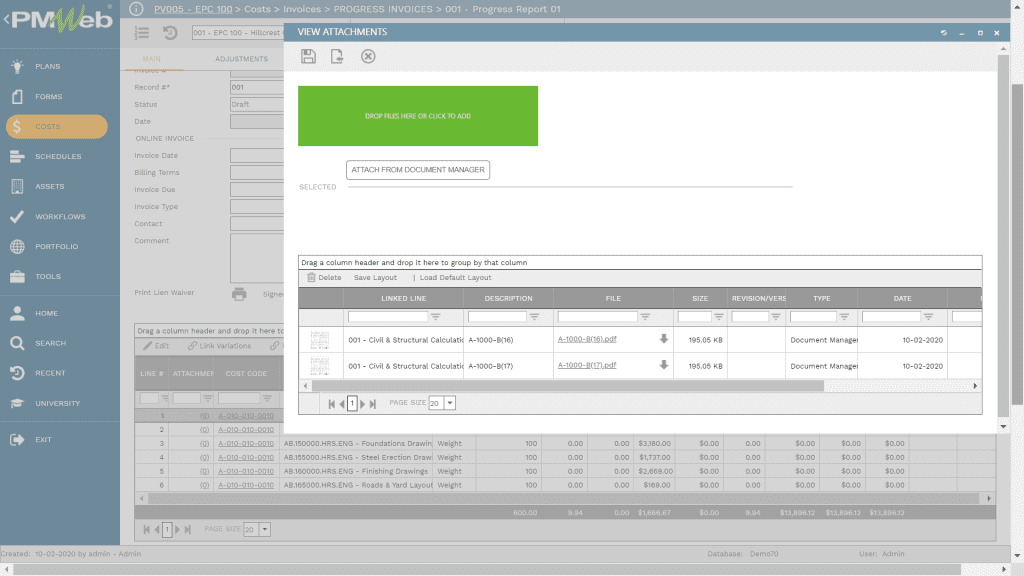Open the Size column filter icon
The image size is (1024, 576).
(x=719, y=317)
